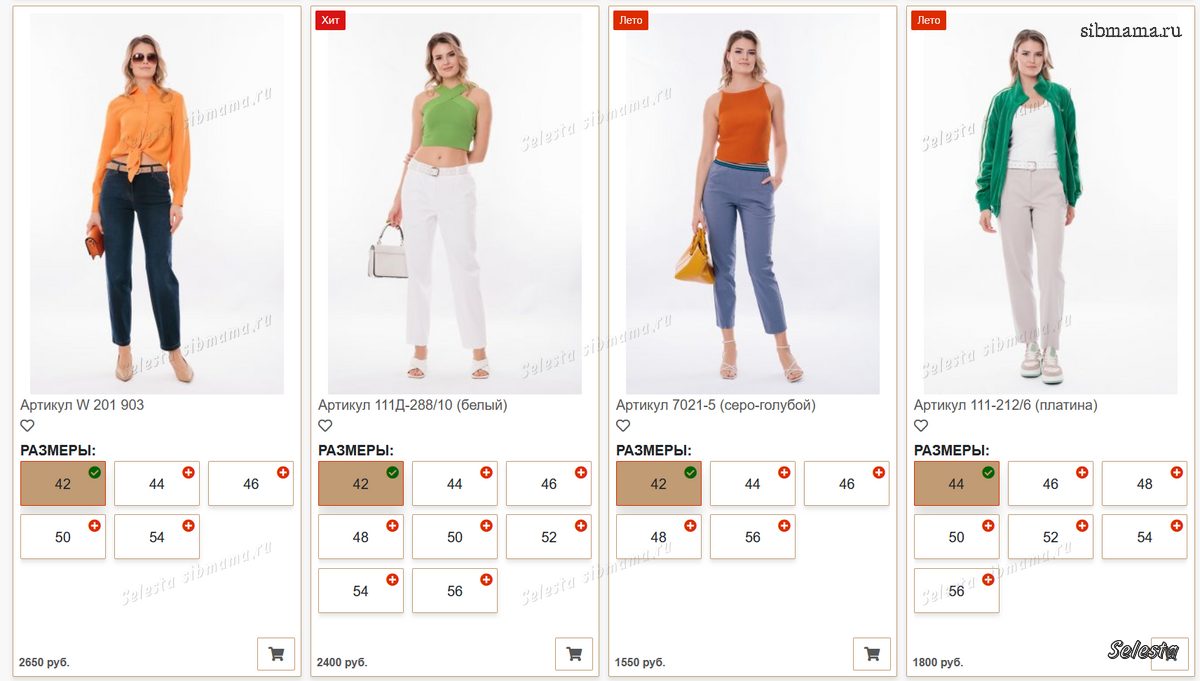Click the Лето tag on article 7021-5
Screen dimensions: 1200x681
tap(631, 20)
